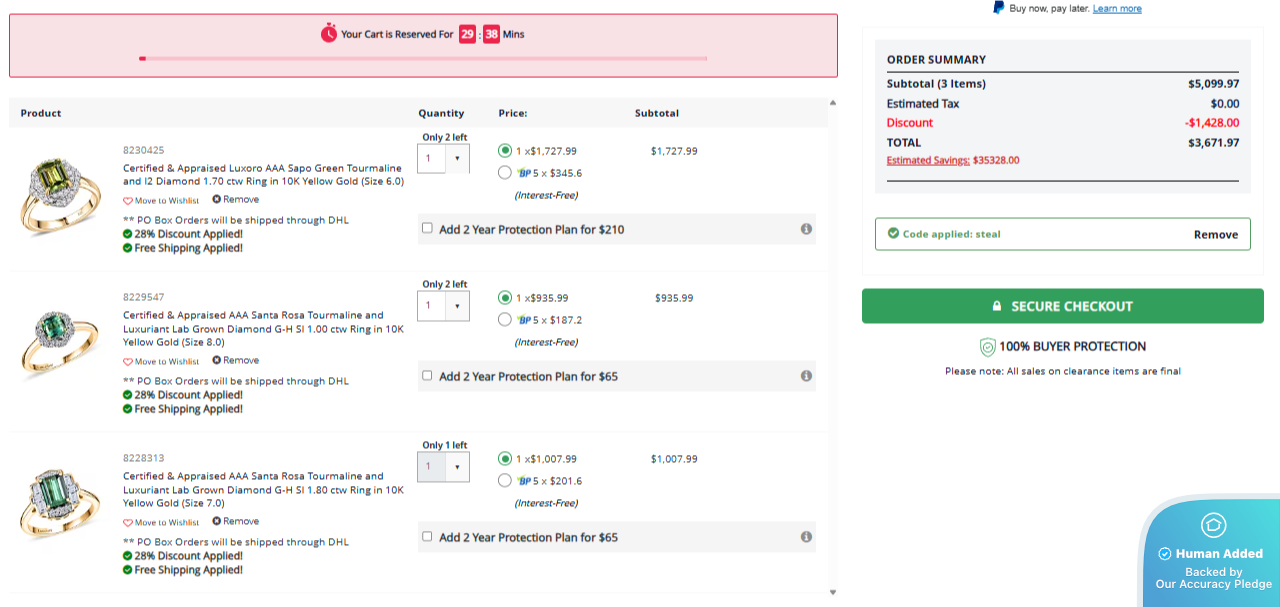Expand the quantity selector for item 8229547
This screenshot has height=607, width=1280.
pyautogui.click(x=458, y=306)
